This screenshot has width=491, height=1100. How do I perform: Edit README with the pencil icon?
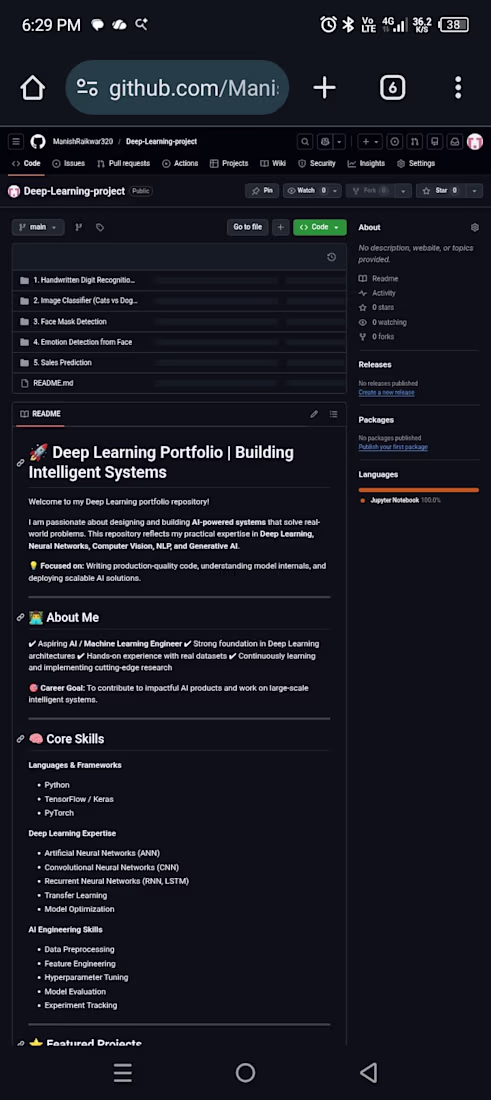point(314,414)
